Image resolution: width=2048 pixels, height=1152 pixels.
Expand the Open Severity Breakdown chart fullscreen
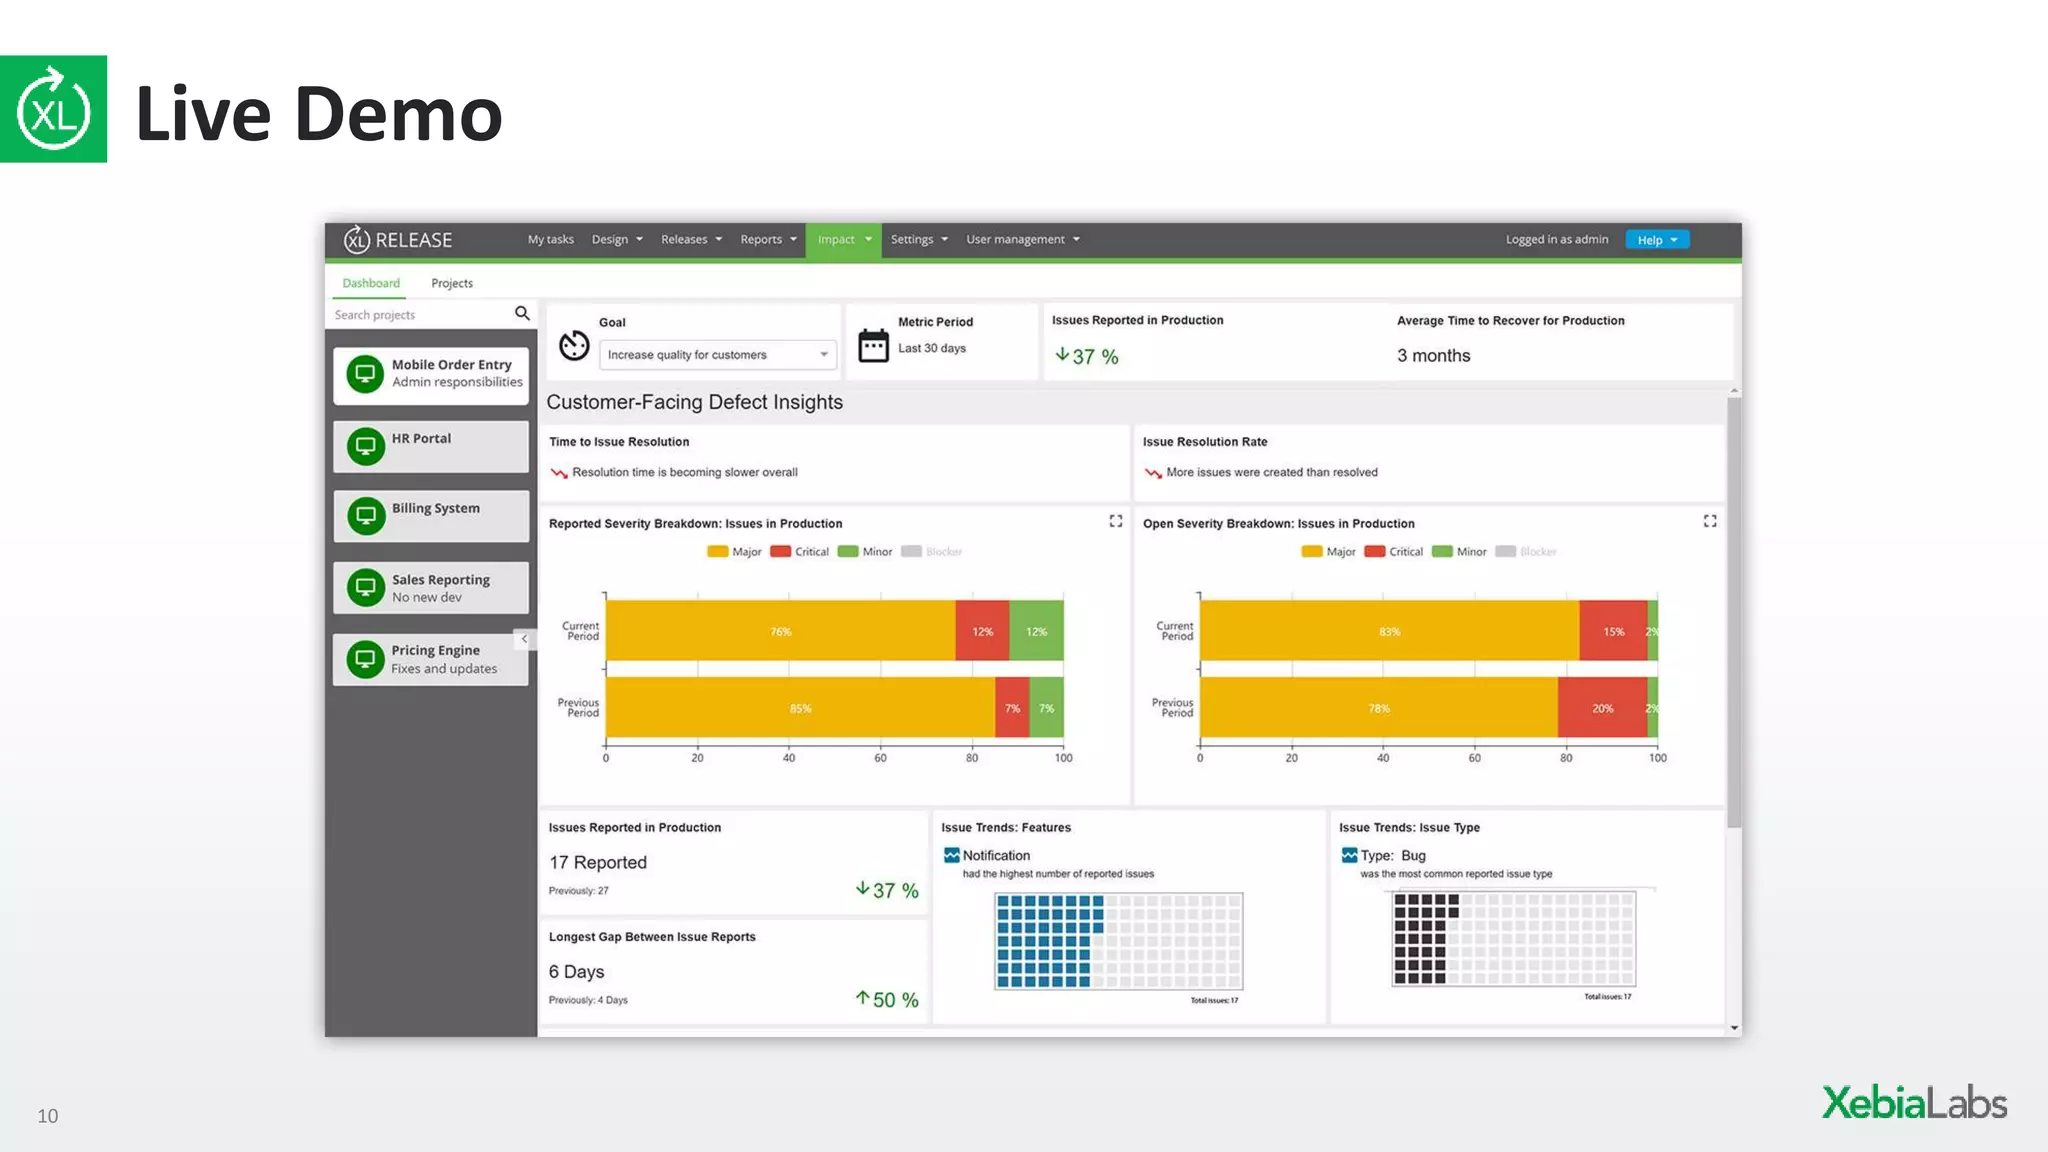click(x=1710, y=521)
